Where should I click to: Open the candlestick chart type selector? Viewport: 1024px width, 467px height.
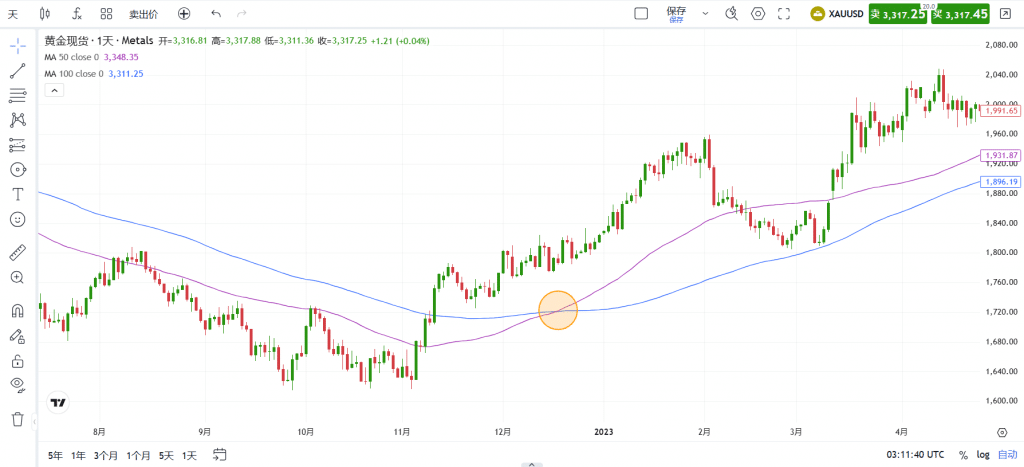pos(44,13)
